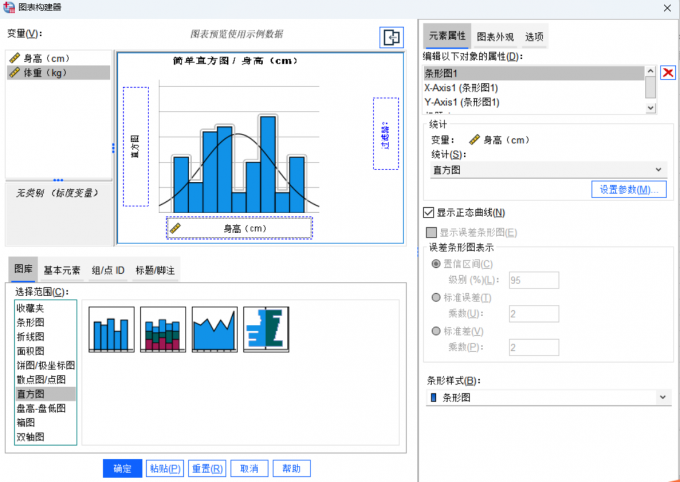Viewport: 680px width, 482px height.
Task: Select the simple histogram gallery thumbnail
Action: pyautogui.click(x=111, y=329)
